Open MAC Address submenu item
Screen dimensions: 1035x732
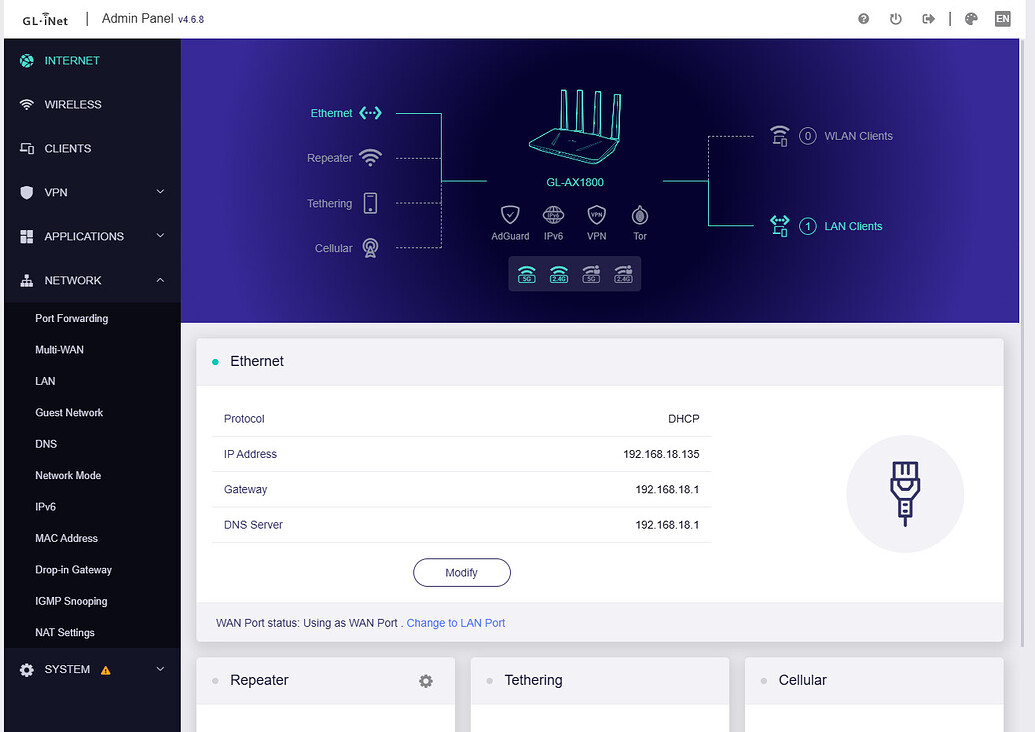(92, 538)
